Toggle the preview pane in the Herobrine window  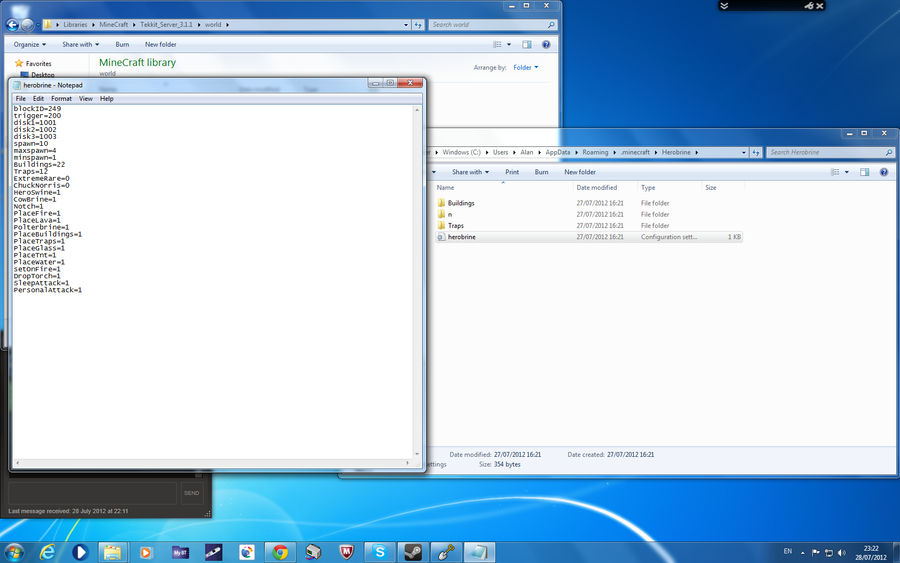pos(864,172)
